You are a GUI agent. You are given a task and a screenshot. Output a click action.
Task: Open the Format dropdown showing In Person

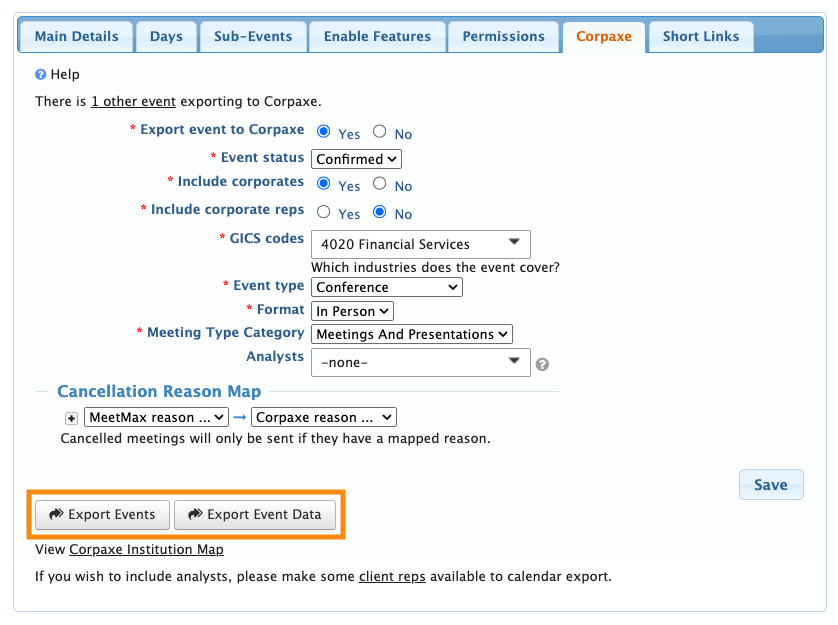pyautogui.click(x=352, y=311)
